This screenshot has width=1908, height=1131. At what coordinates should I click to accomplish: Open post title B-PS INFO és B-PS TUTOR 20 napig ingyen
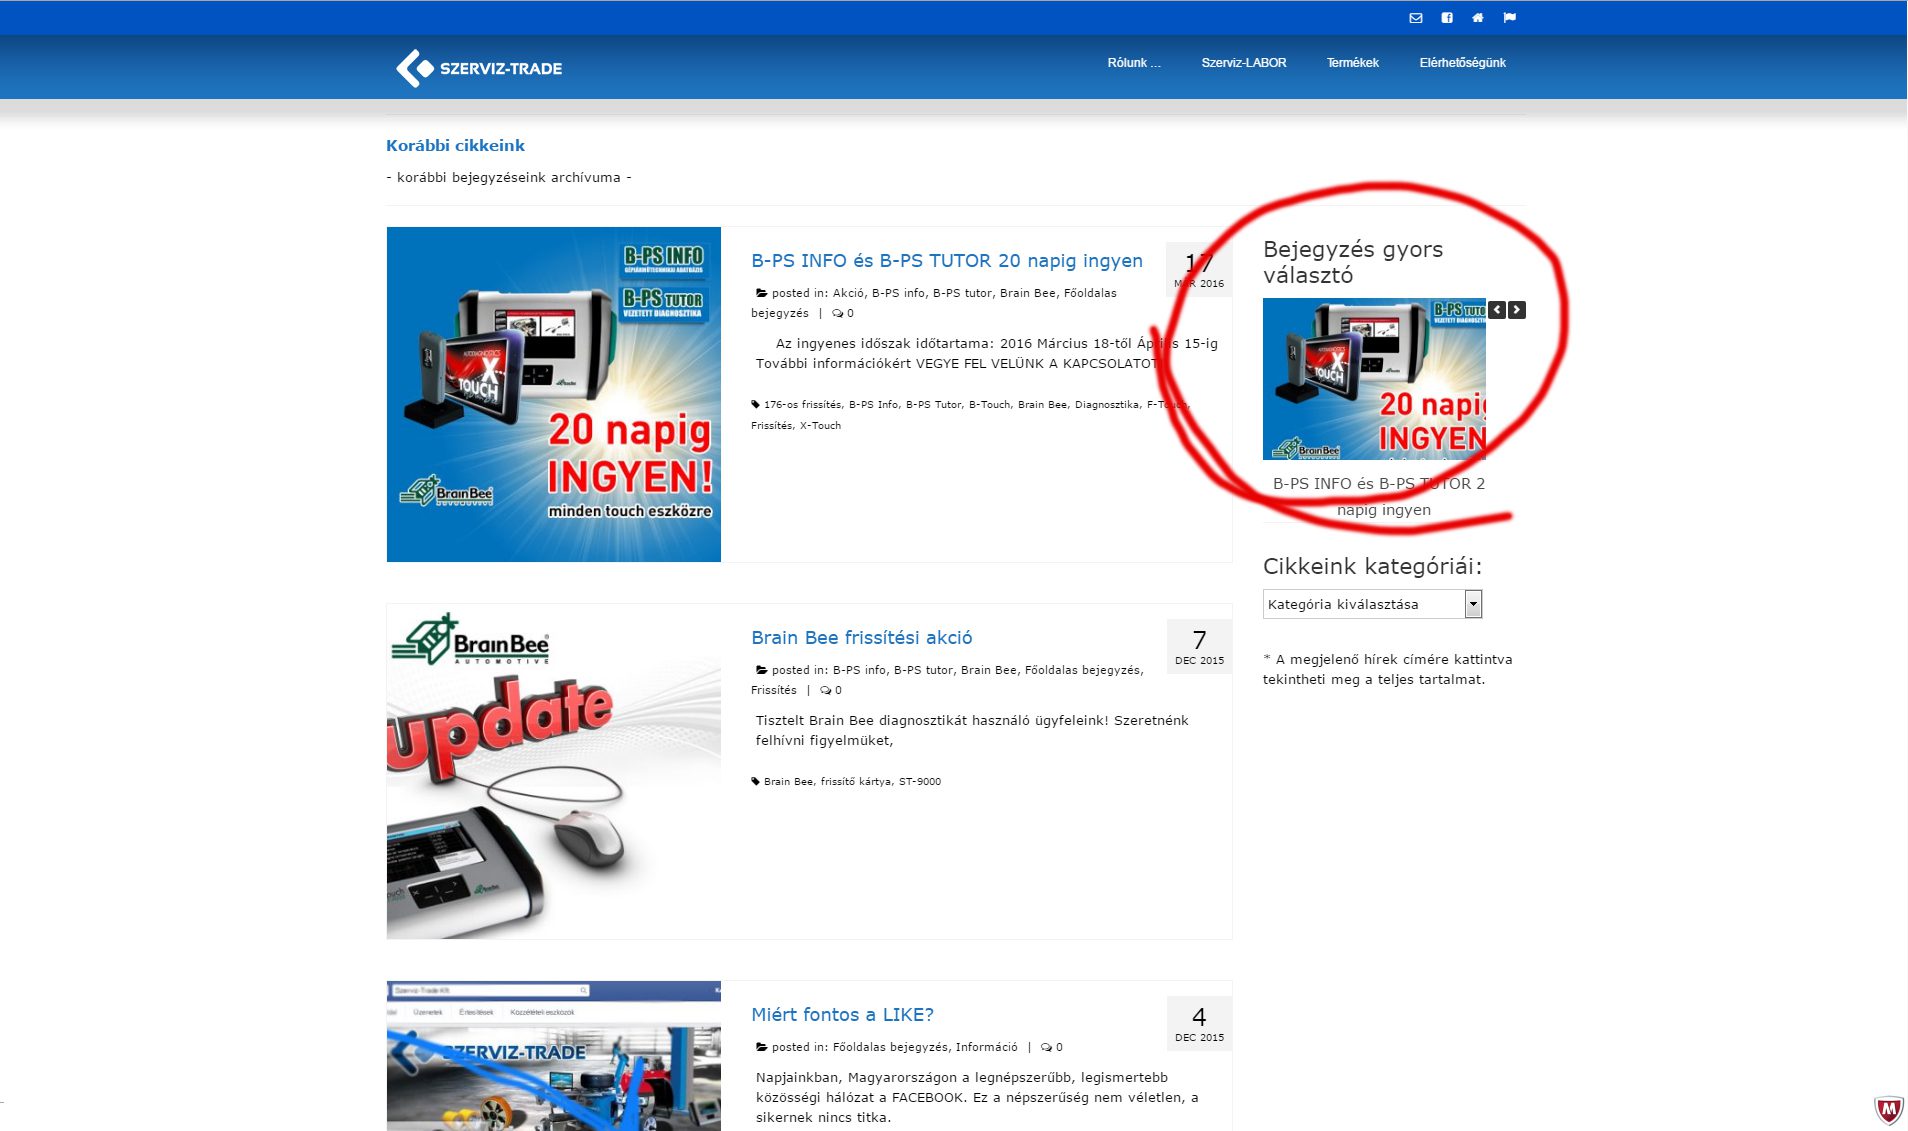(947, 261)
